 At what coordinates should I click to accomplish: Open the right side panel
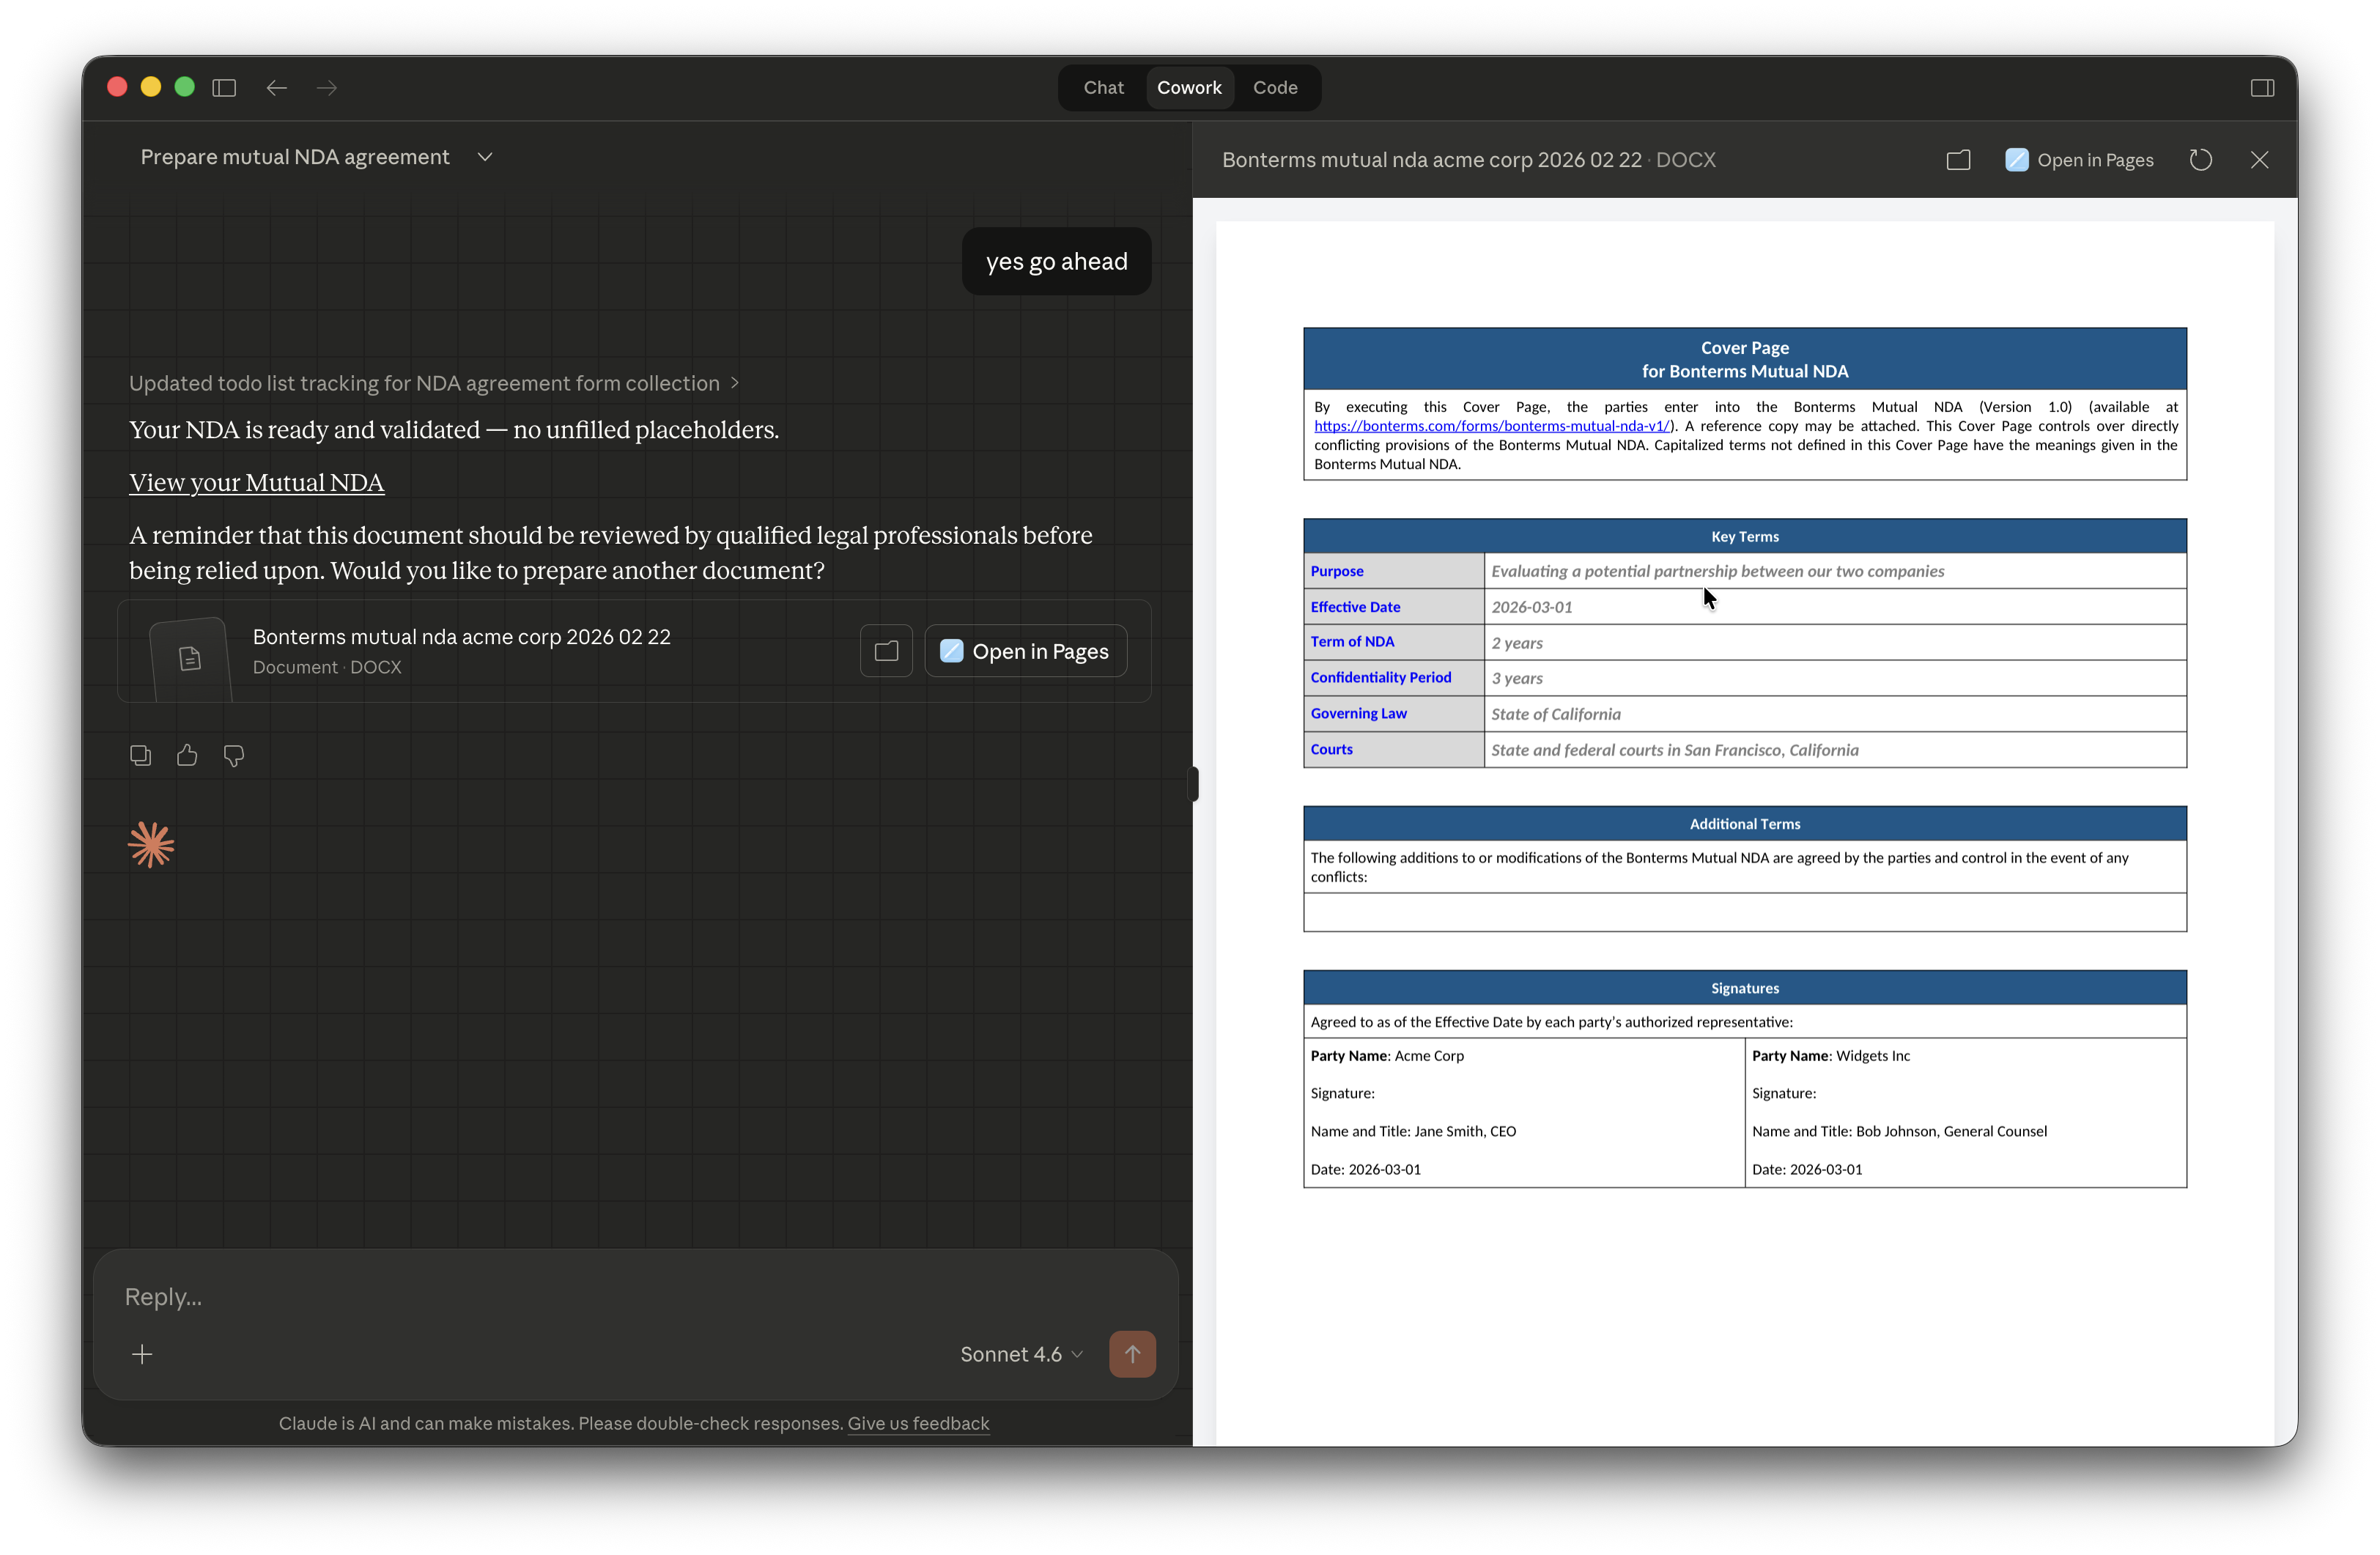point(2261,88)
